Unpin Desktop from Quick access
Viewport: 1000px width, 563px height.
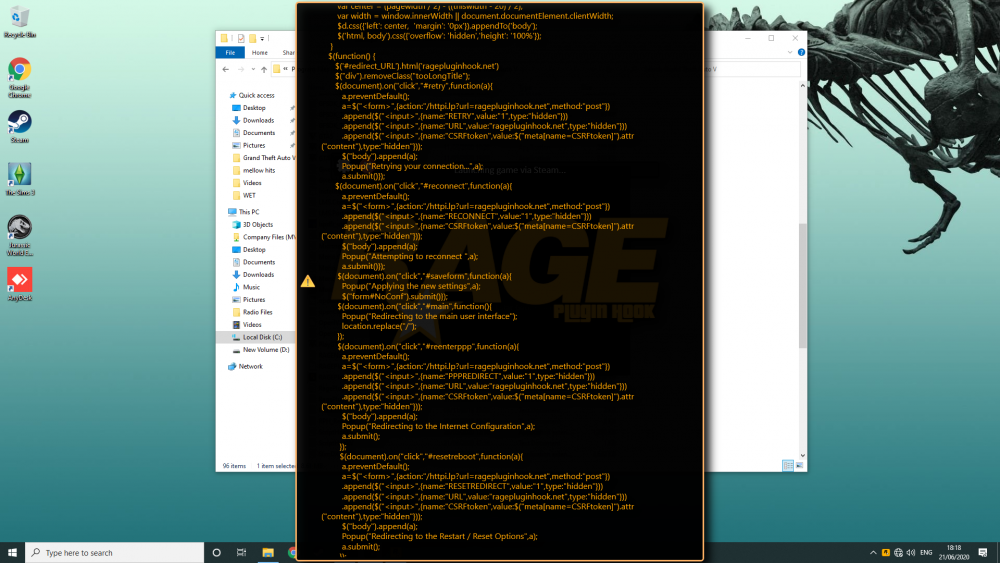[292, 108]
